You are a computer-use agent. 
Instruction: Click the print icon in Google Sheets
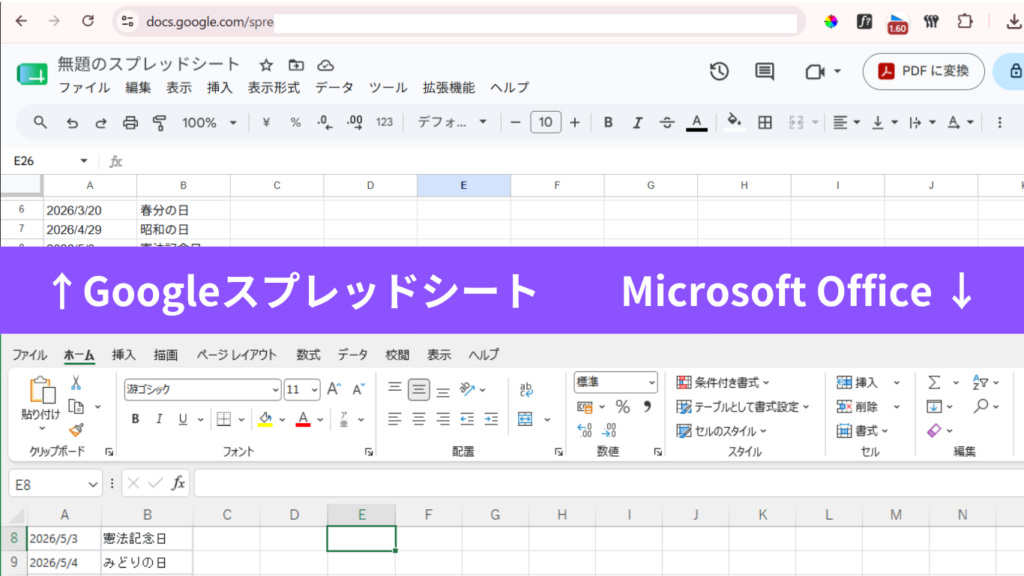(131, 123)
